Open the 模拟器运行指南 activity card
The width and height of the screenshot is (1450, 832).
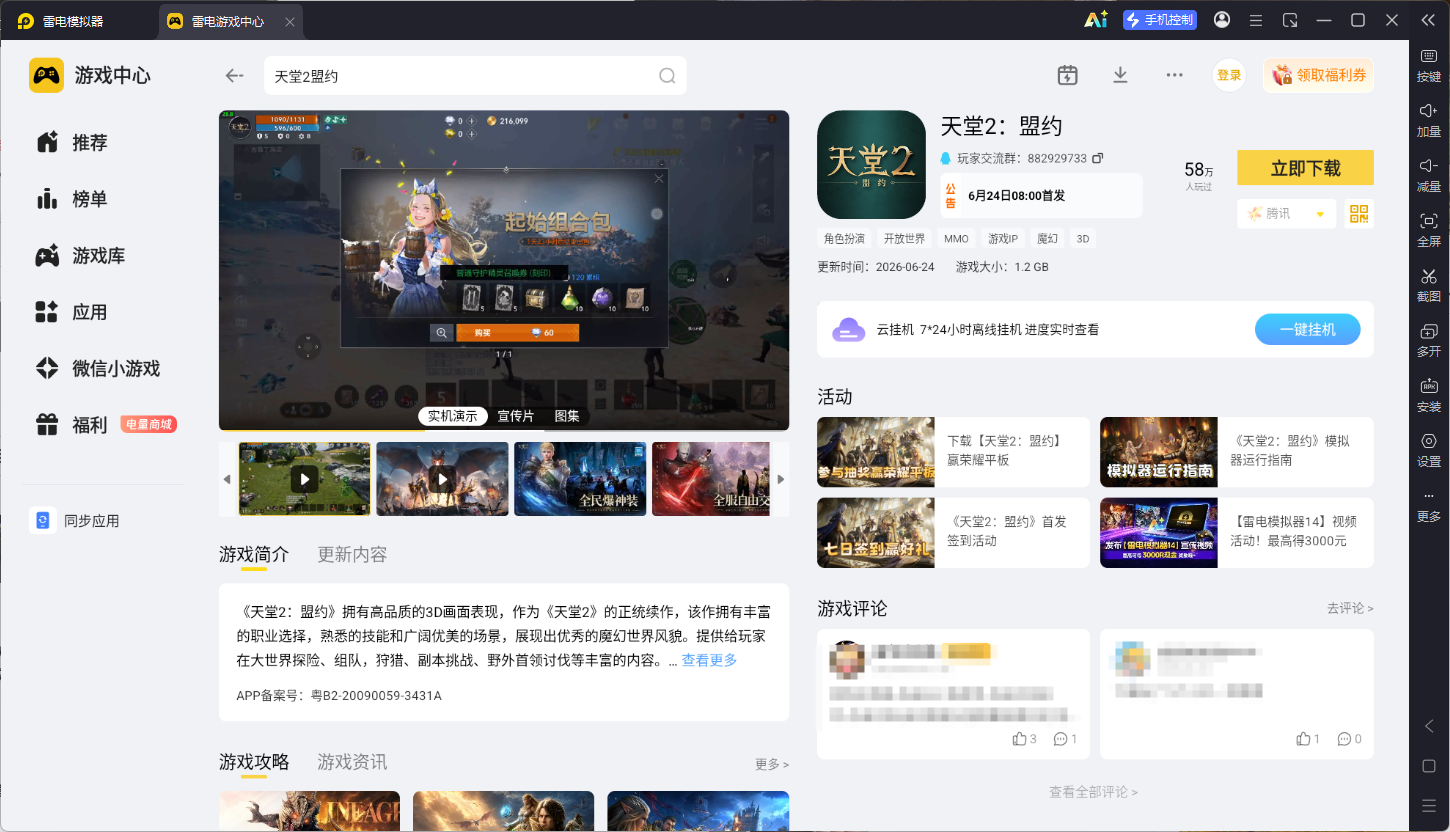tap(1237, 452)
